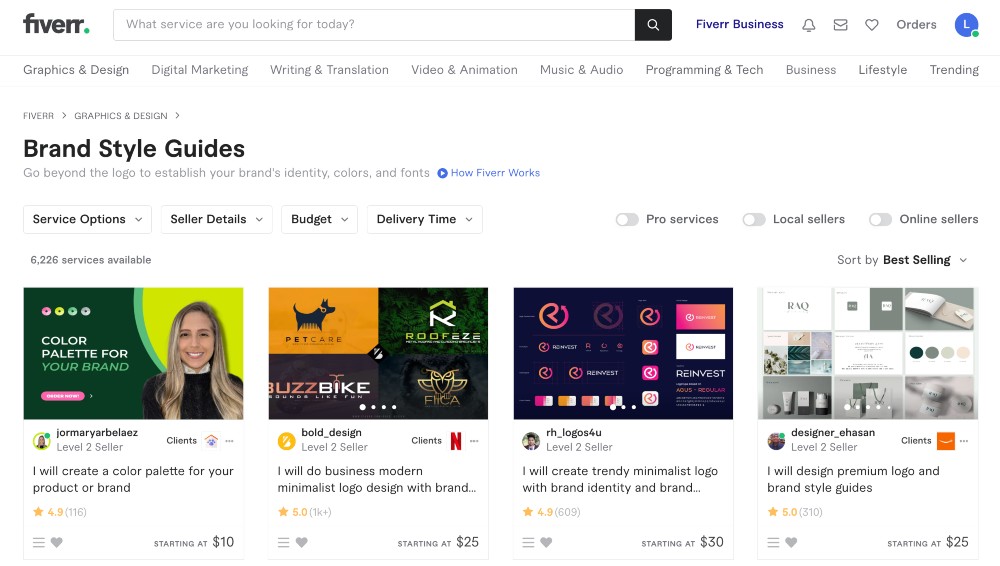The height and width of the screenshot is (566, 1000).
Task: Open the favorites heart in header
Action: (x=872, y=25)
